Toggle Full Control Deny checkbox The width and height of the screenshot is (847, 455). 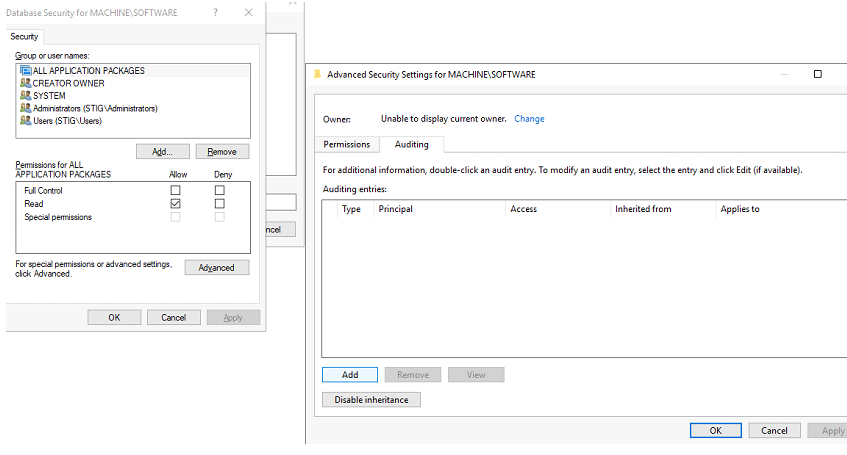[x=220, y=190]
